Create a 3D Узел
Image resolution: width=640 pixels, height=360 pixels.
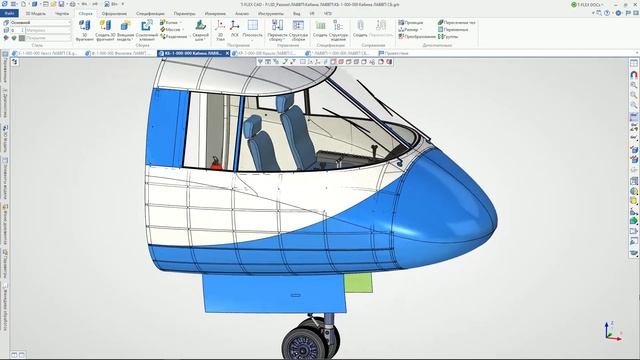pyautogui.click(x=220, y=30)
